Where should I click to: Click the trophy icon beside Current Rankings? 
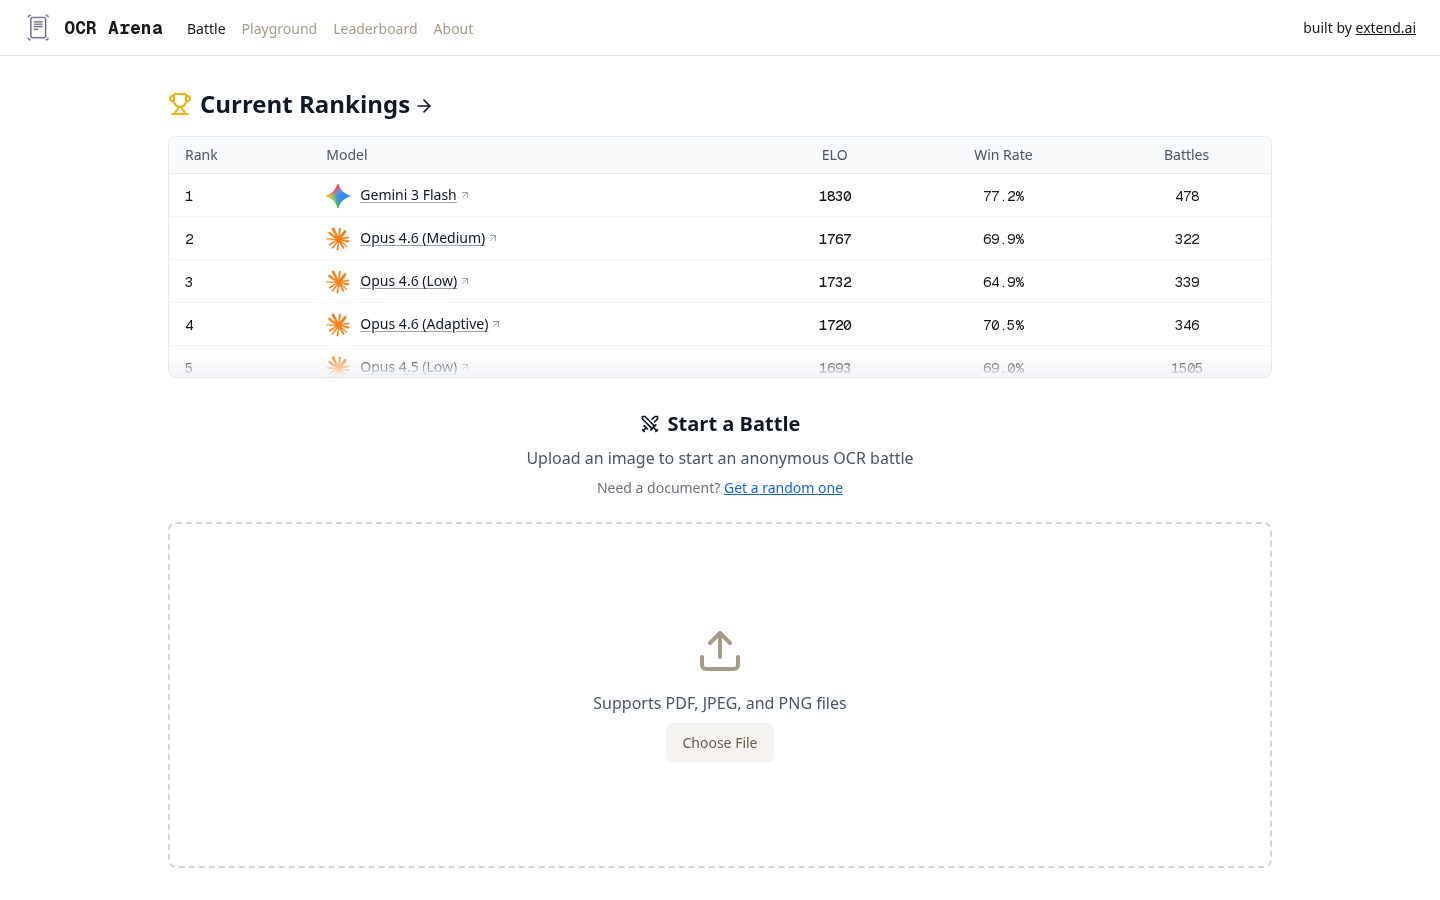point(180,104)
